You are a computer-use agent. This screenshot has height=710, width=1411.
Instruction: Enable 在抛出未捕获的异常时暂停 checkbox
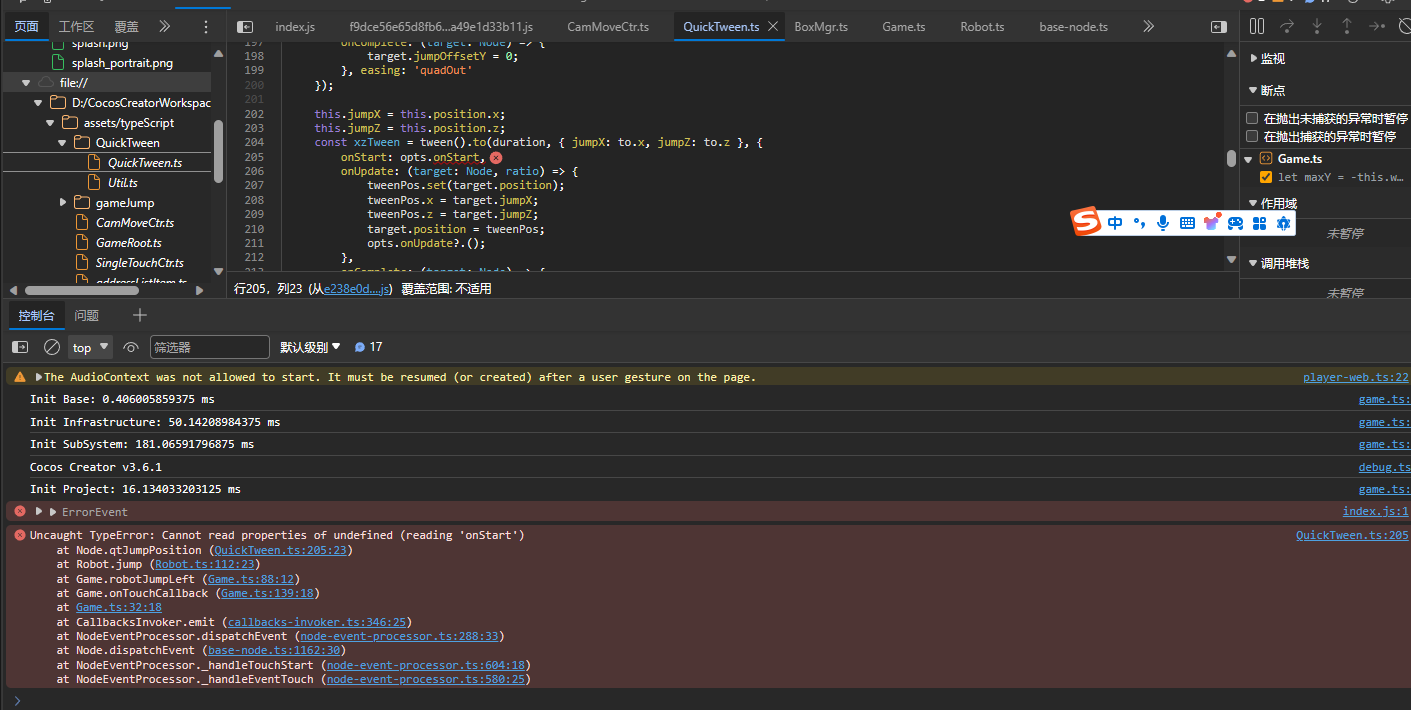click(x=1252, y=118)
